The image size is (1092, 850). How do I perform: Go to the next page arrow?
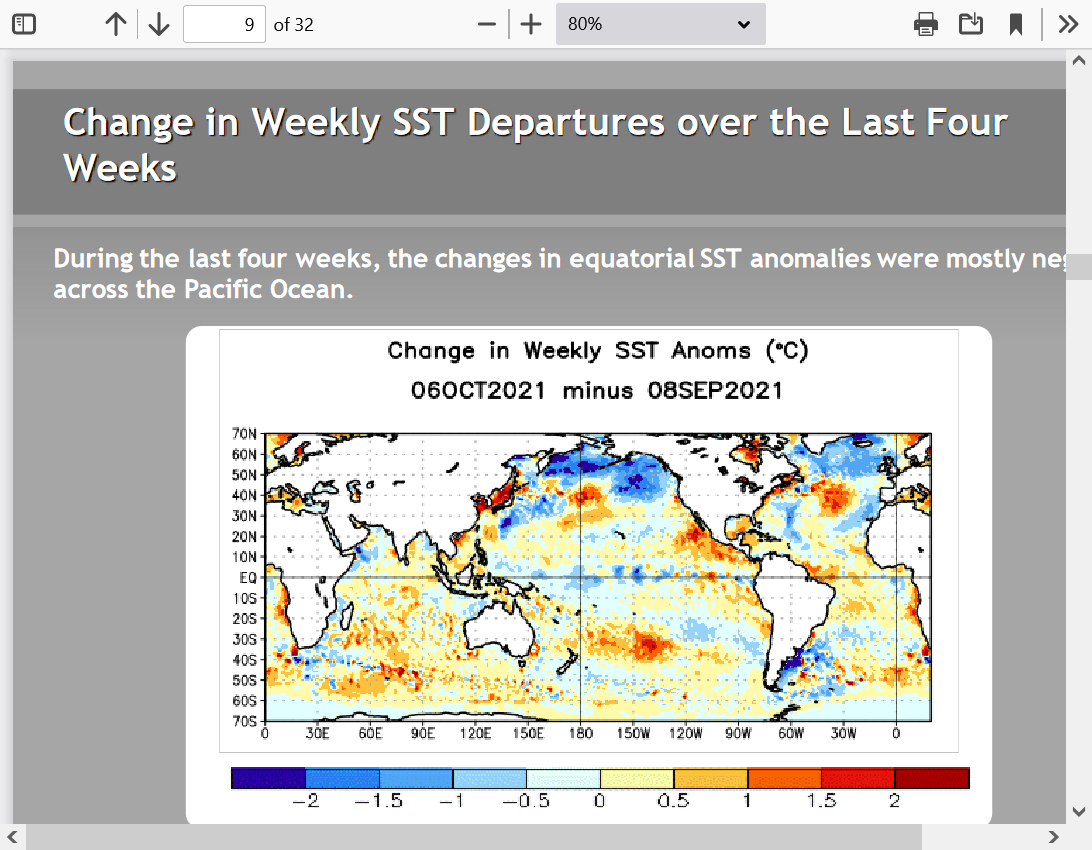click(x=158, y=24)
